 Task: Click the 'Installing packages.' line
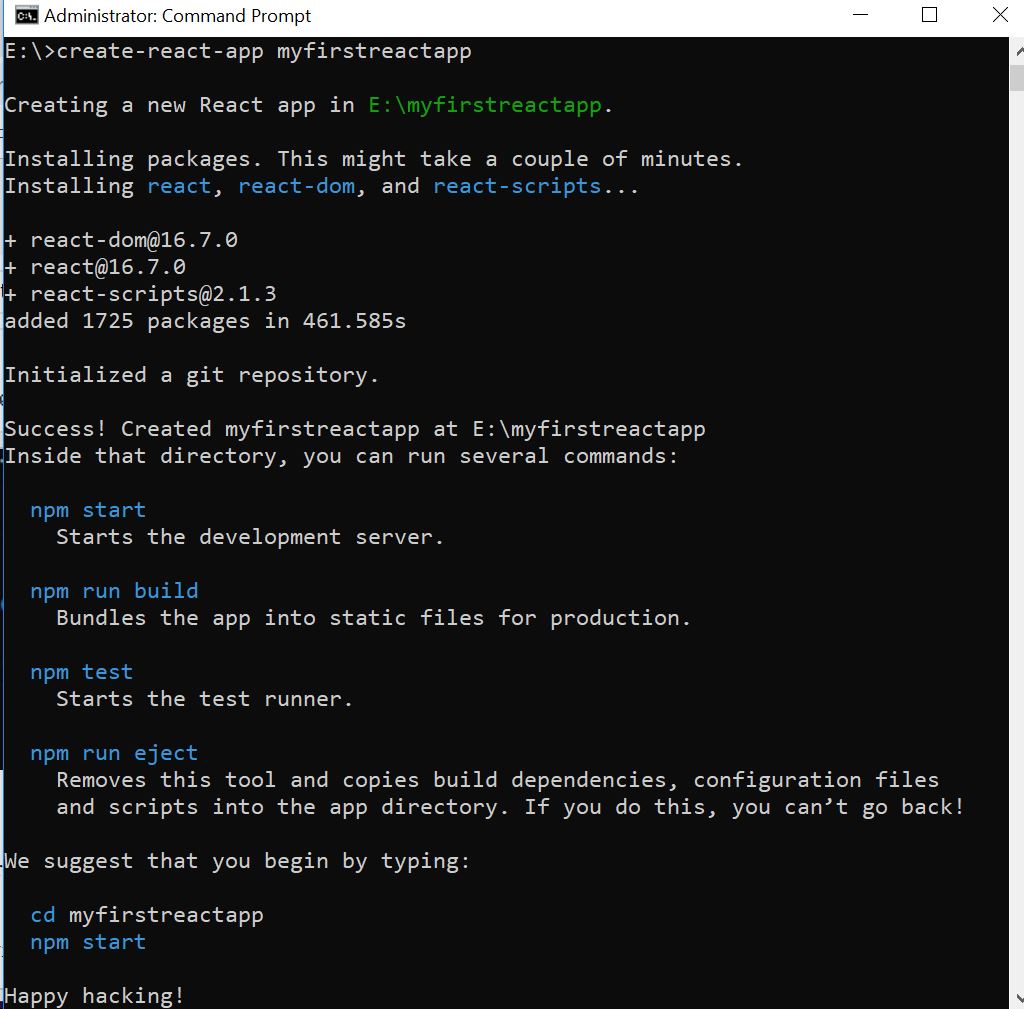coord(374,159)
